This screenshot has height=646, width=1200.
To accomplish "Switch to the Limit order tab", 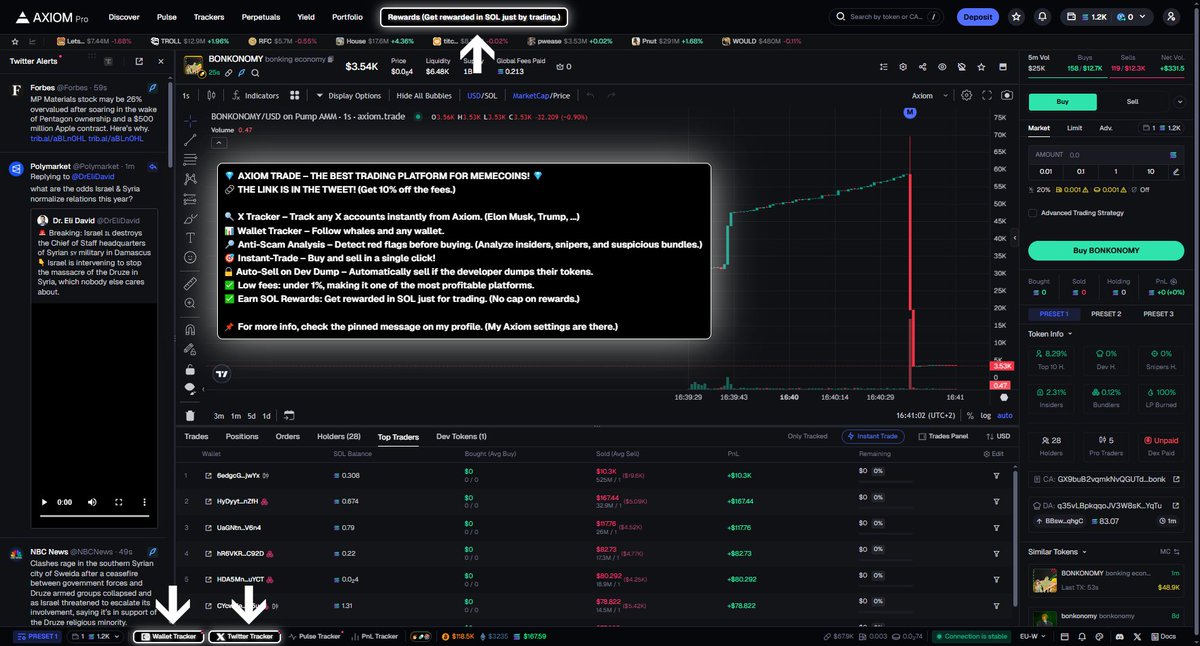I will [x=1074, y=128].
